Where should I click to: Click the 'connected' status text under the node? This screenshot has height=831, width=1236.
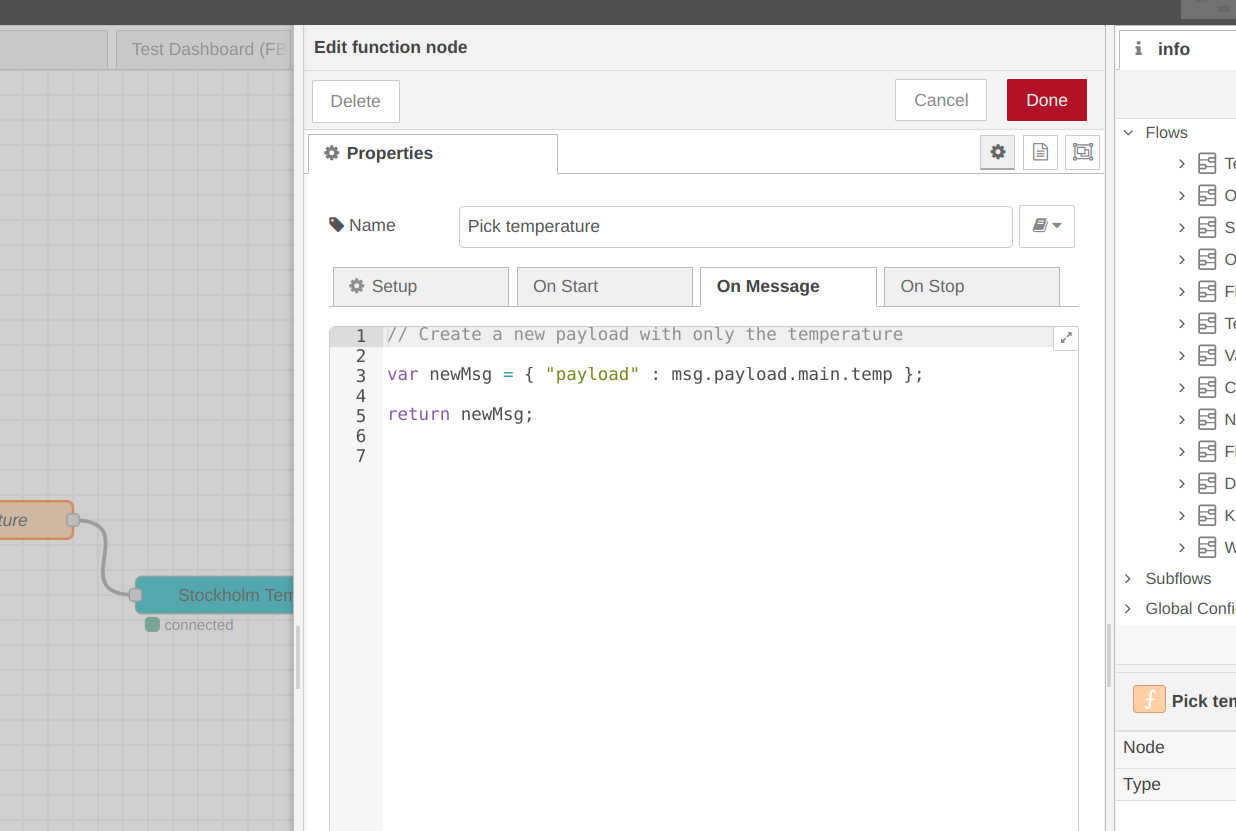[199, 625]
